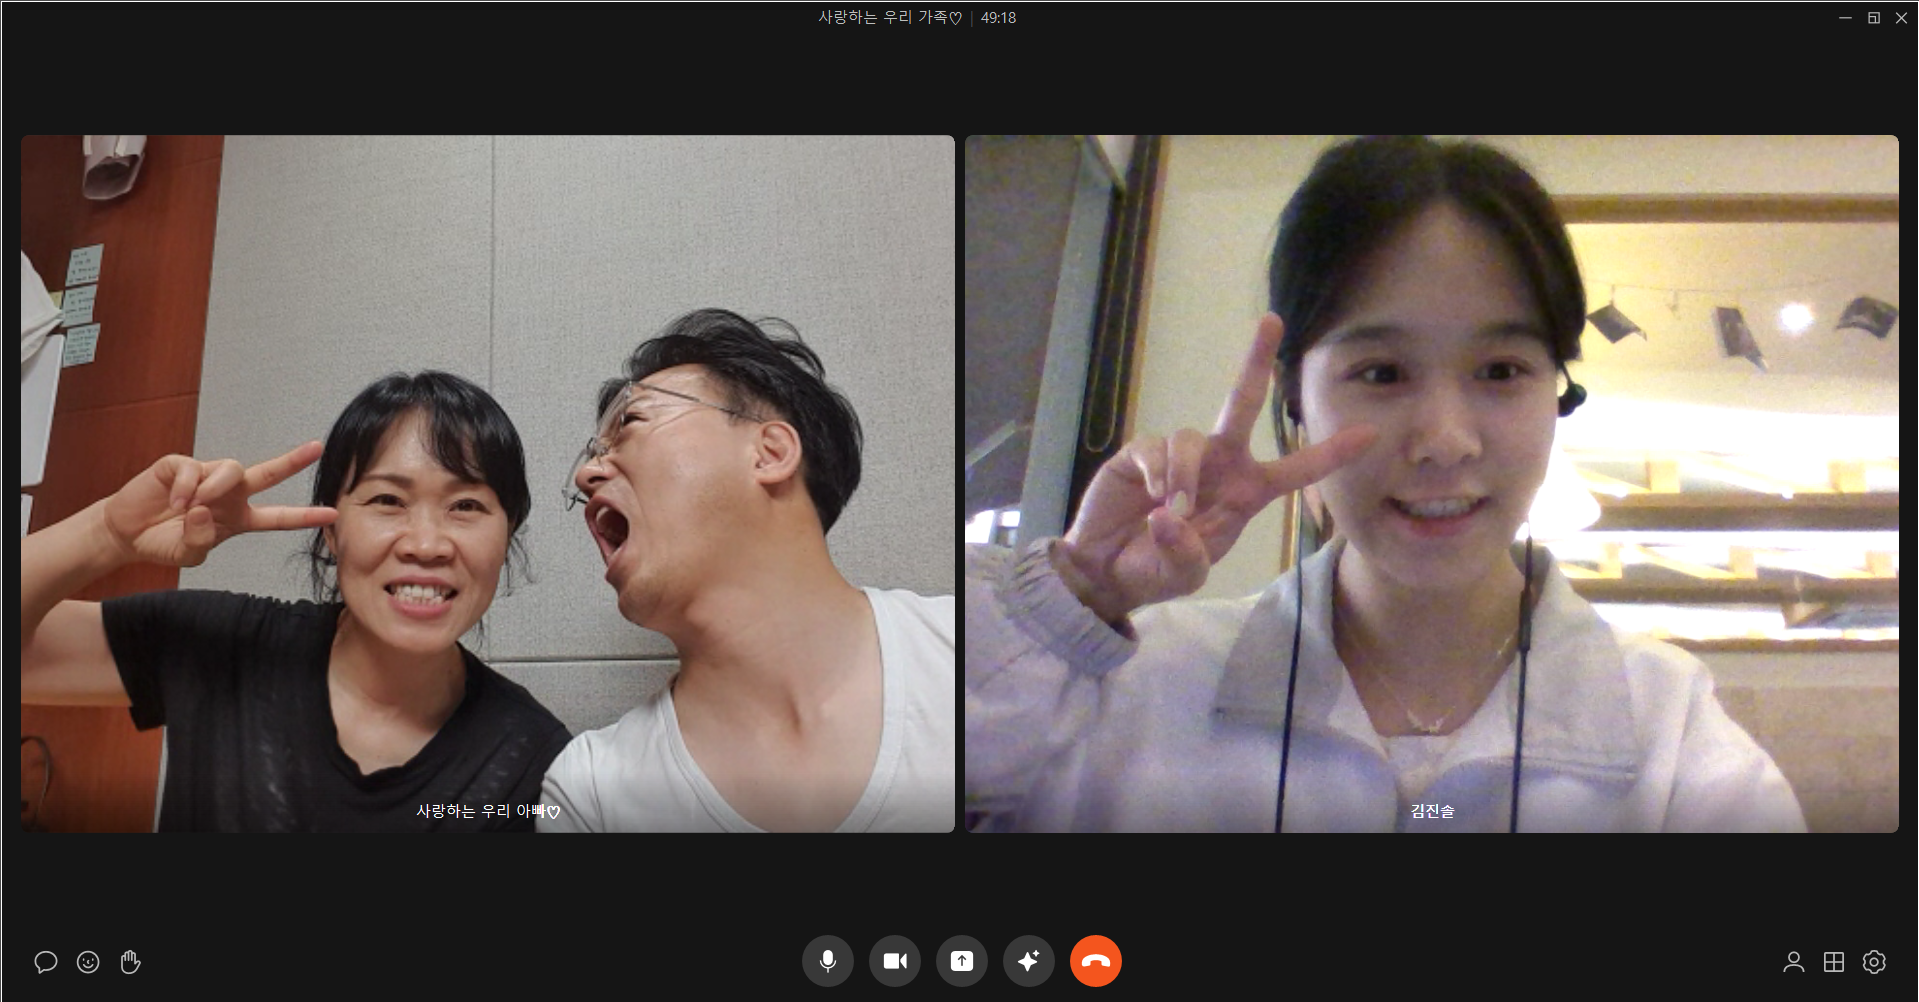Screen dimensions: 1919x1002
Task: Minimize the call window
Action: pos(1845,18)
